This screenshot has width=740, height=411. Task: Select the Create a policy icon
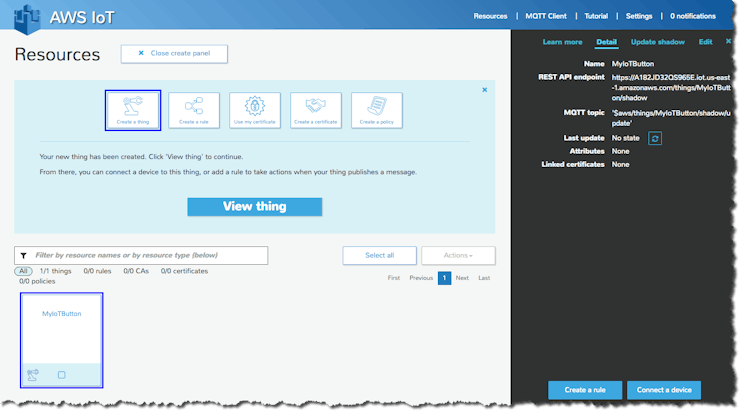pos(377,110)
